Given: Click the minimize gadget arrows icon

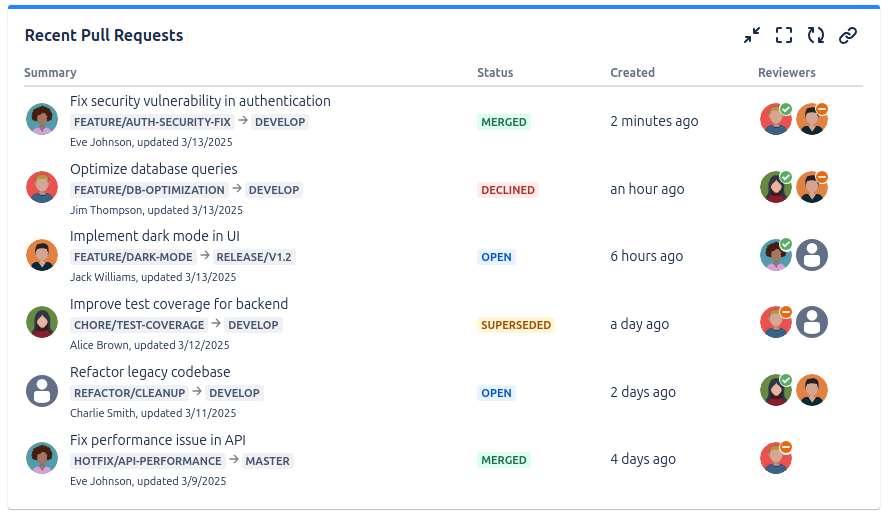Looking at the screenshot, I should [752, 36].
